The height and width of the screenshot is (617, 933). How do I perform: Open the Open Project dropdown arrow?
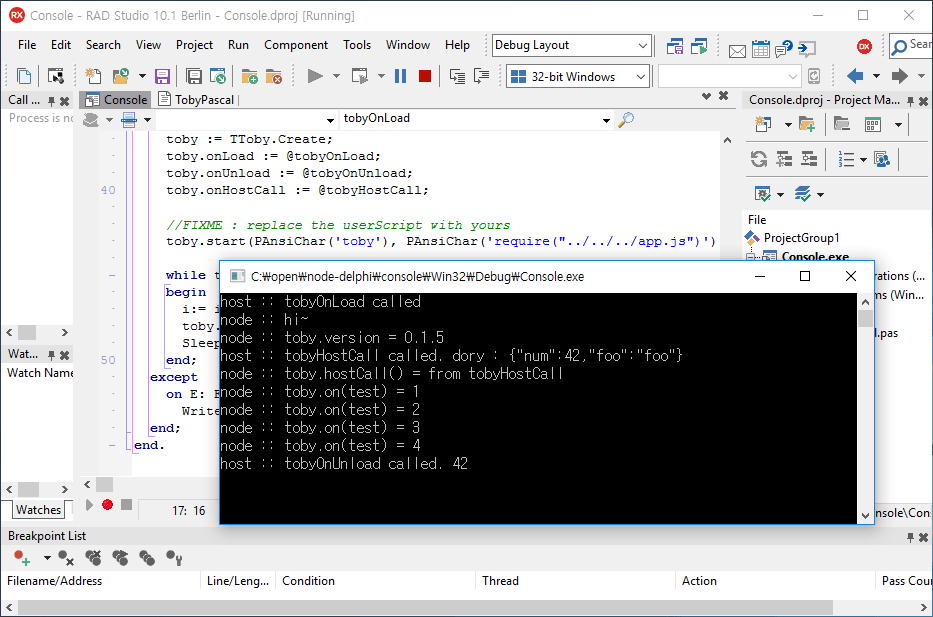pyautogui.click(x=142, y=76)
